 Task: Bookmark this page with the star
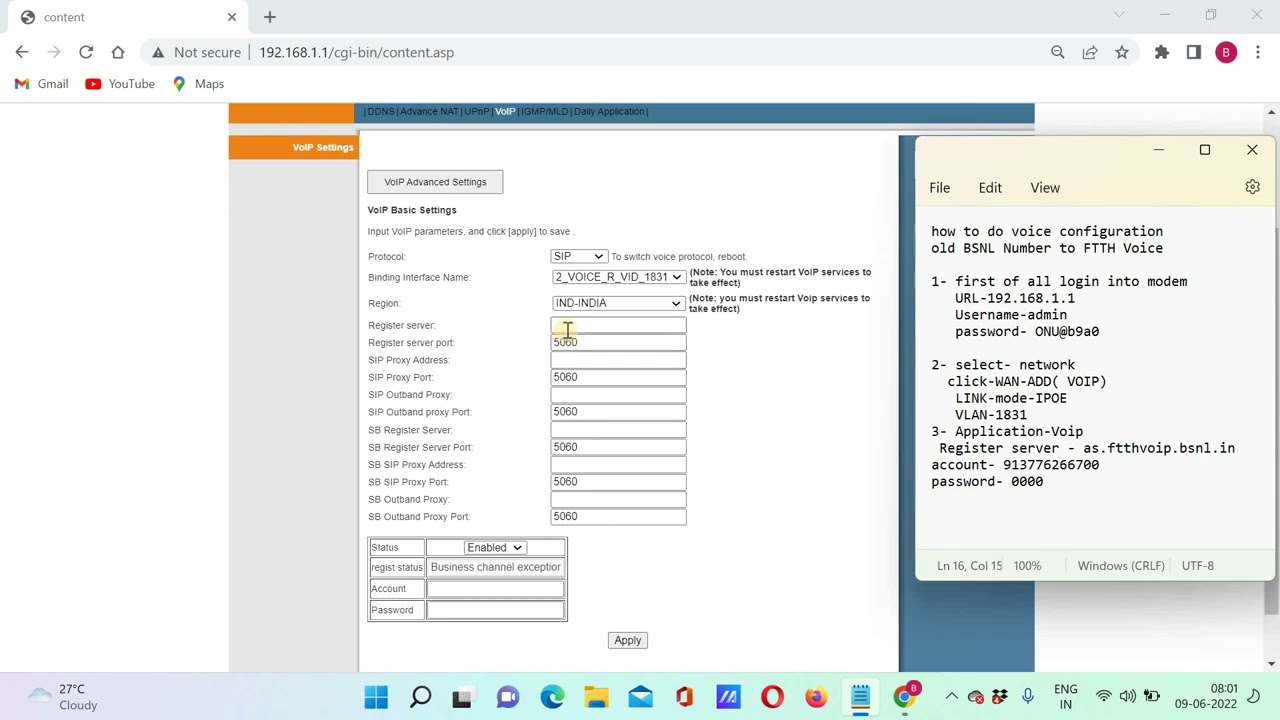pos(1122,52)
